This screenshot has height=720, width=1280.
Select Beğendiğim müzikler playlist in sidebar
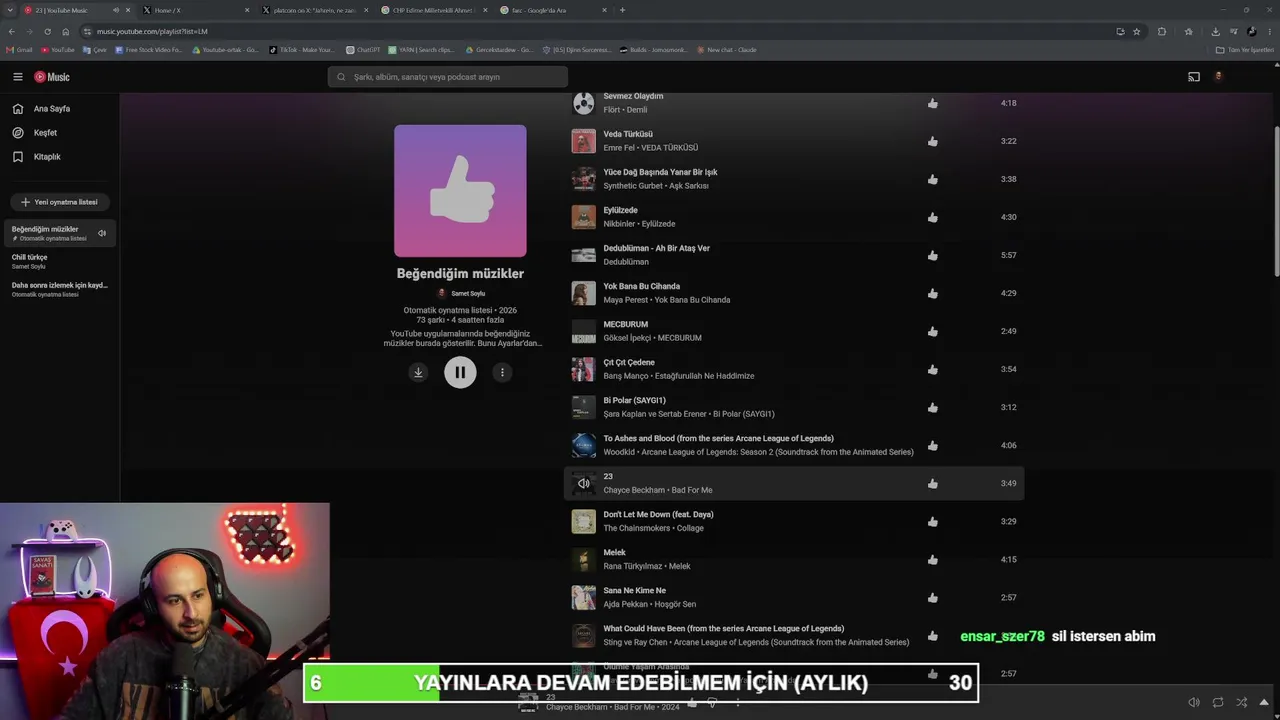(60, 233)
